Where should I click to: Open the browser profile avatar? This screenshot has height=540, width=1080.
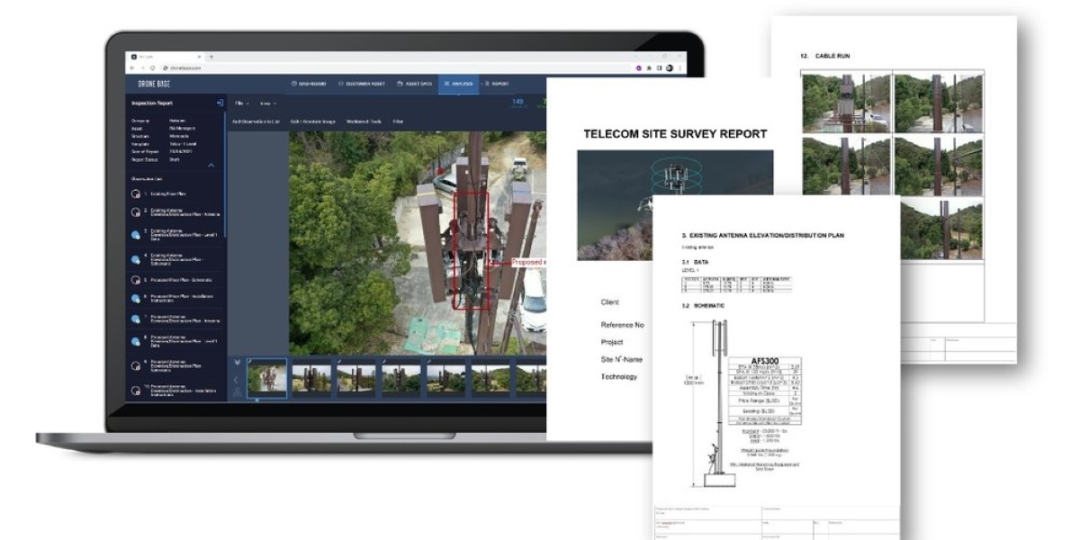[x=669, y=67]
